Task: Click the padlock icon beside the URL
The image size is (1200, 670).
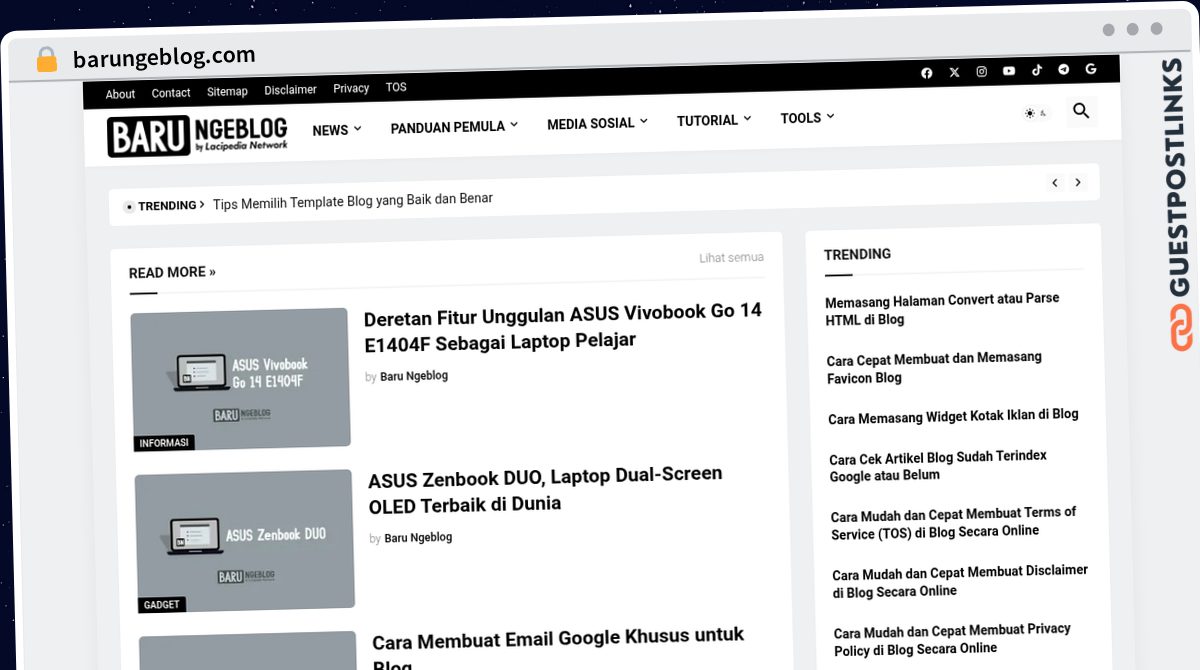Action: coord(47,60)
